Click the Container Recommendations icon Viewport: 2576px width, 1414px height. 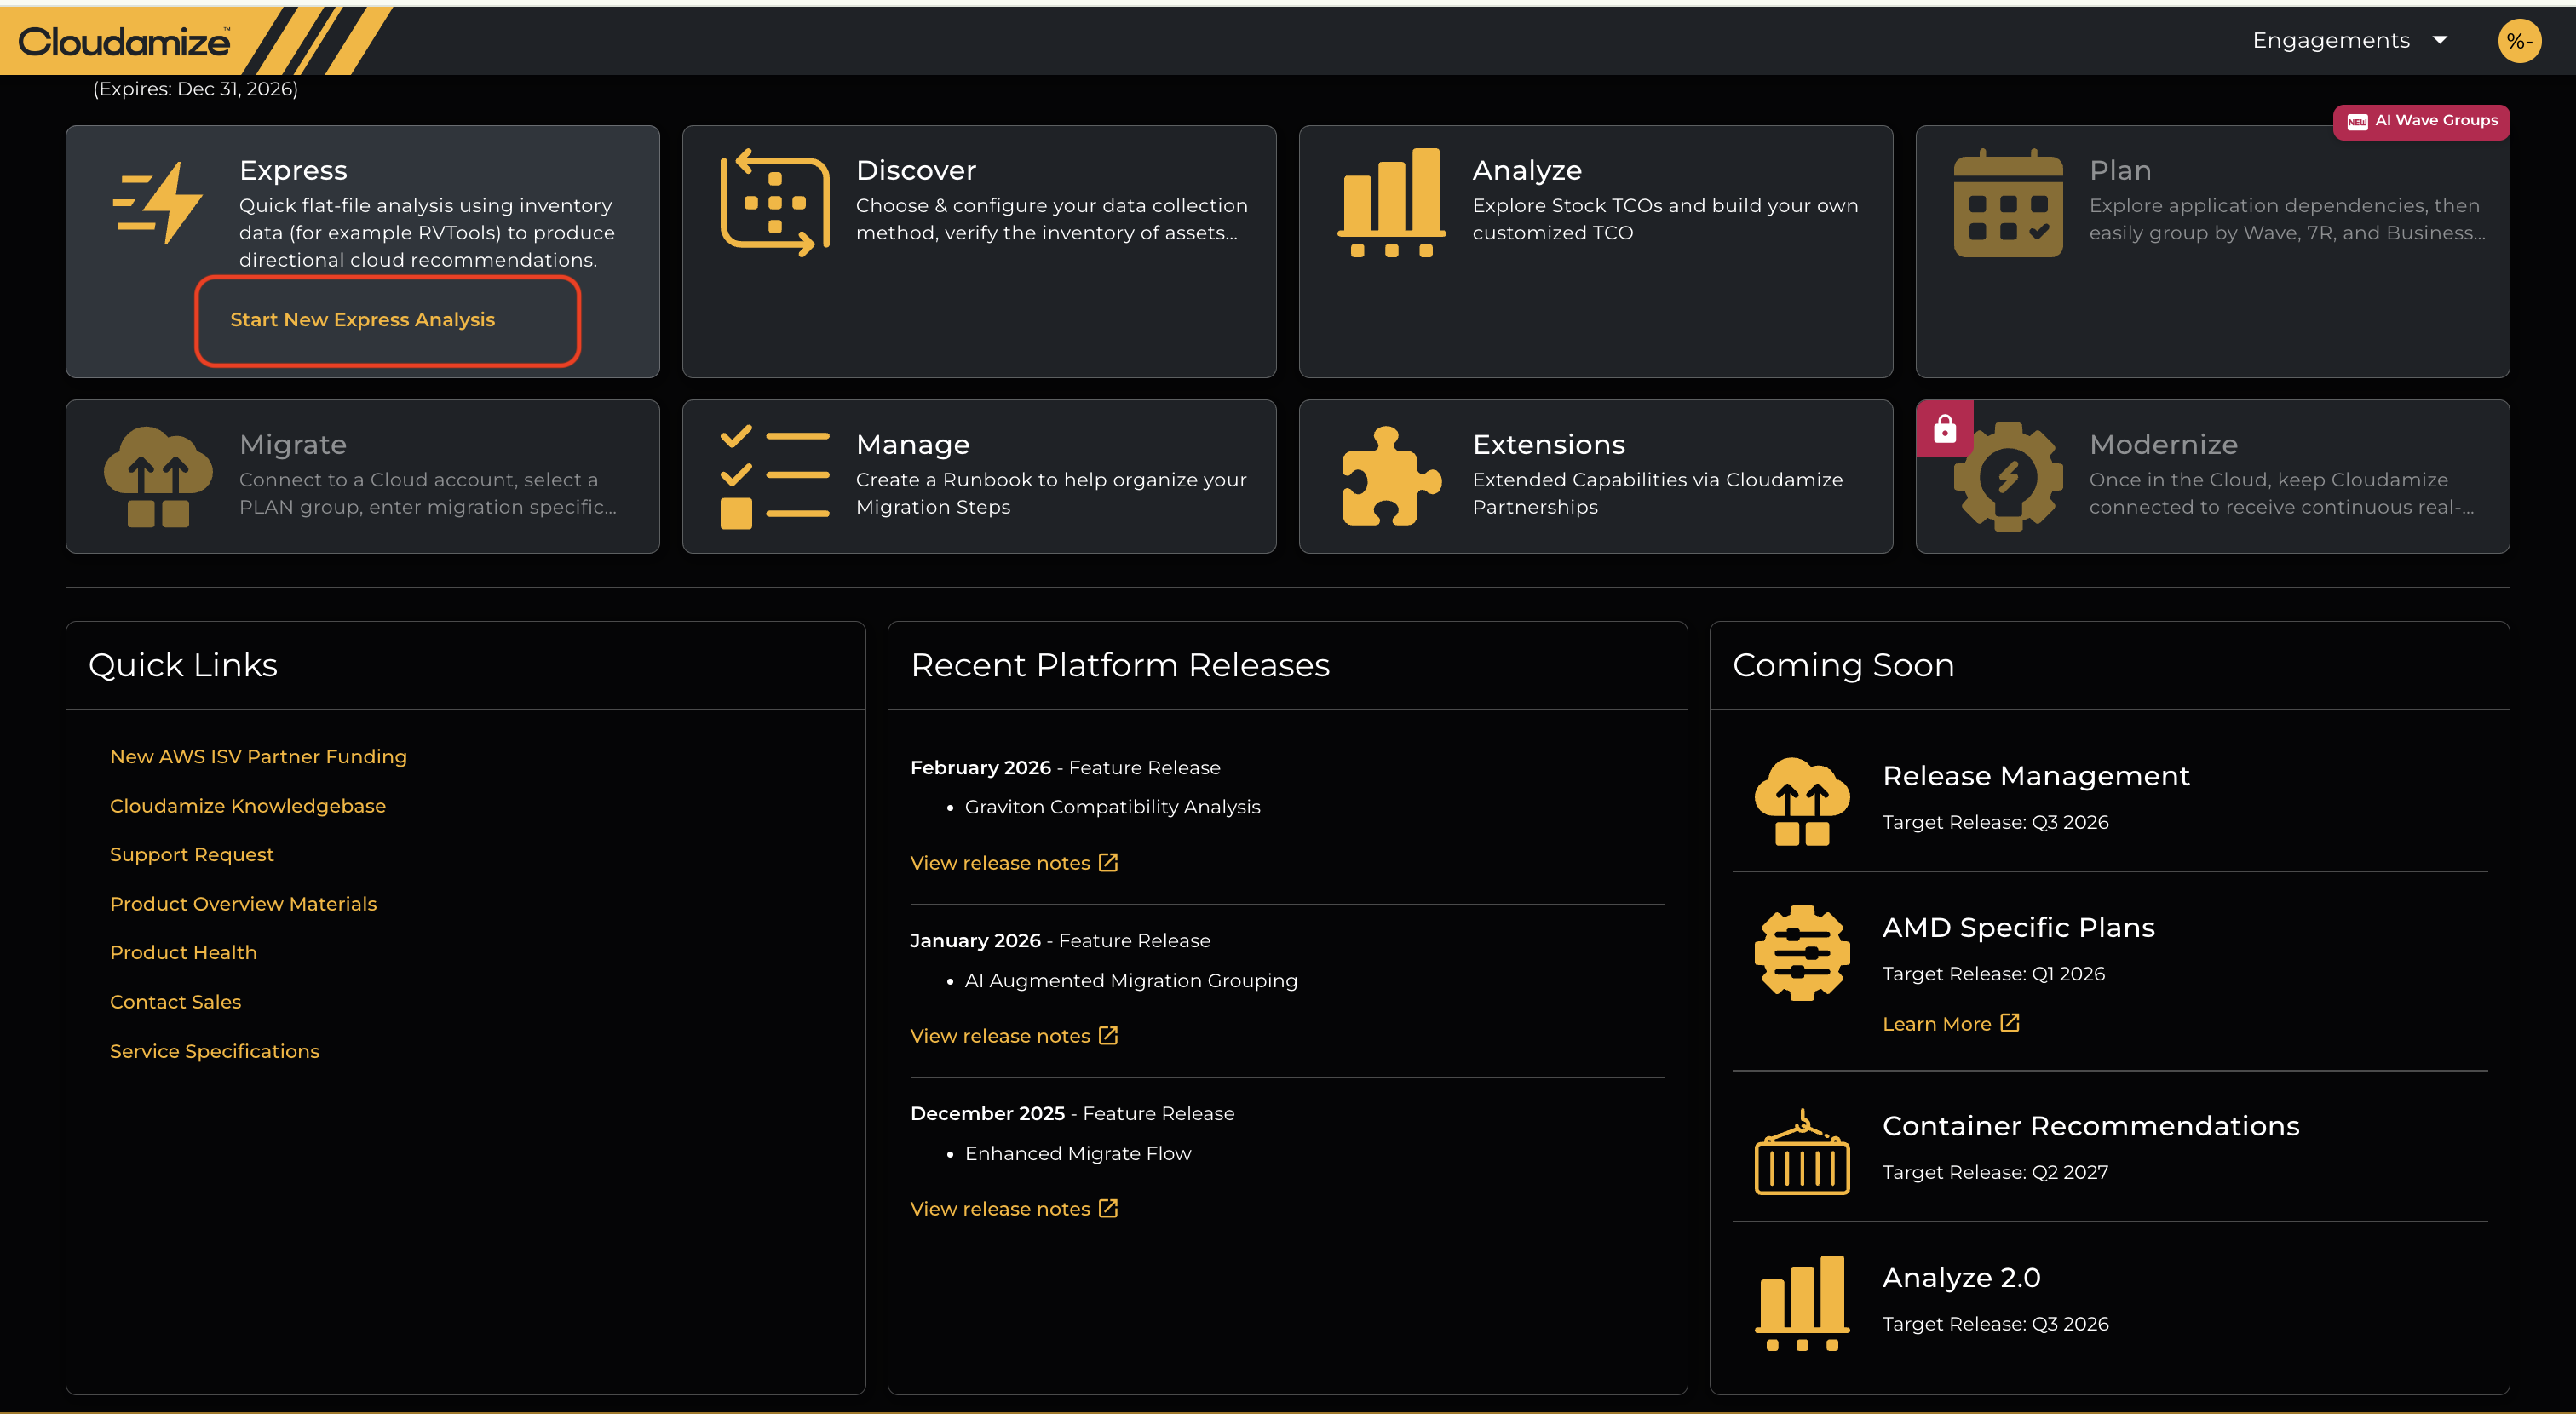pyautogui.click(x=1802, y=1152)
